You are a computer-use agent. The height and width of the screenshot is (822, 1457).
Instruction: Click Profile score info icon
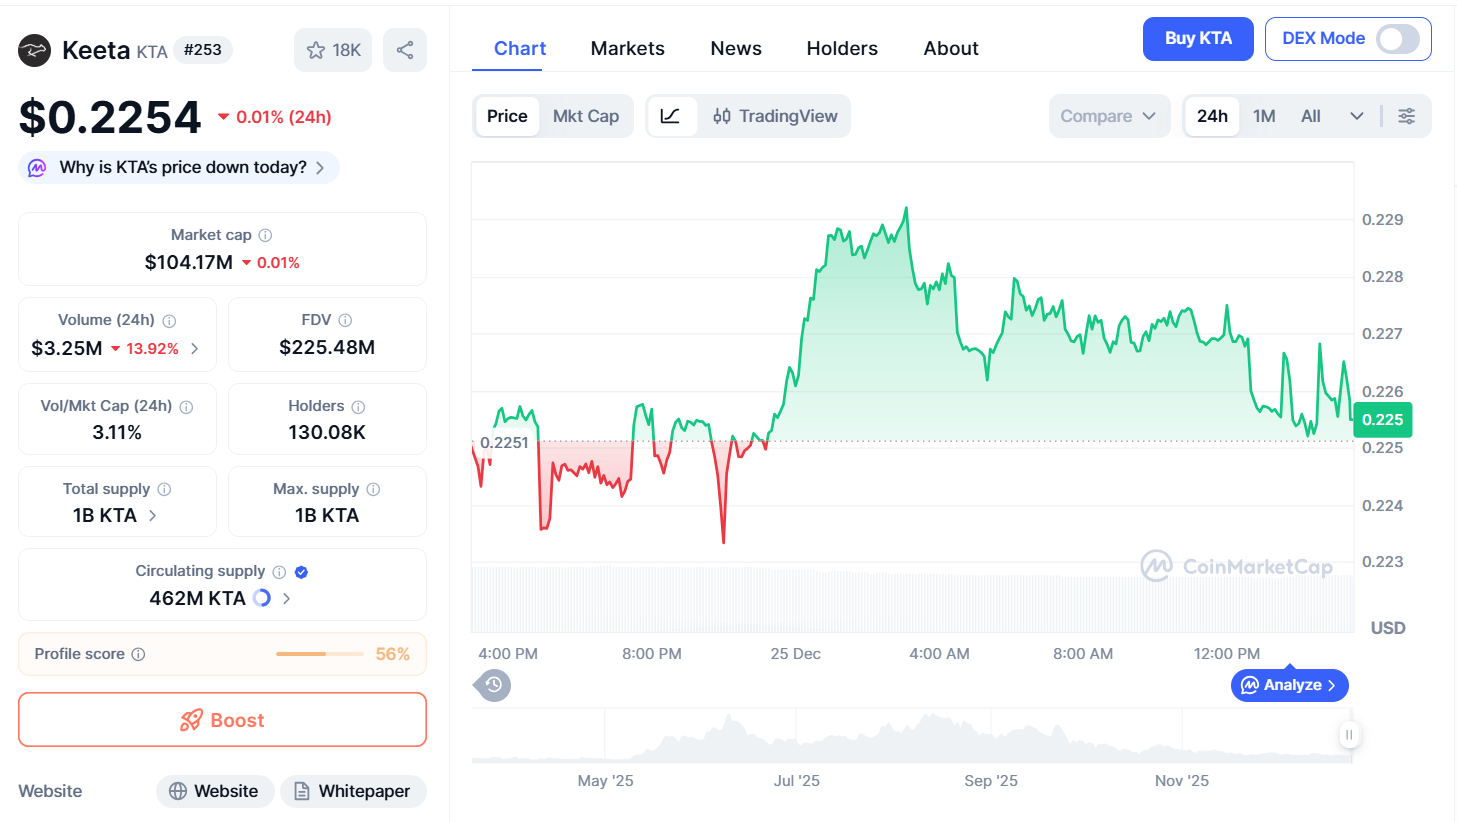pos(139,654)
